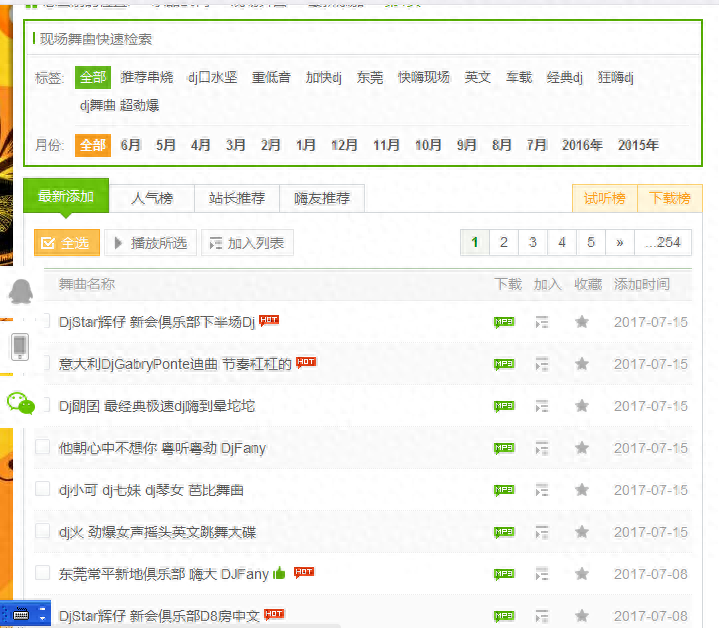
Task: Check the box for 东莞常平新地俱乐部 track
Action: [x=43, y=573]
